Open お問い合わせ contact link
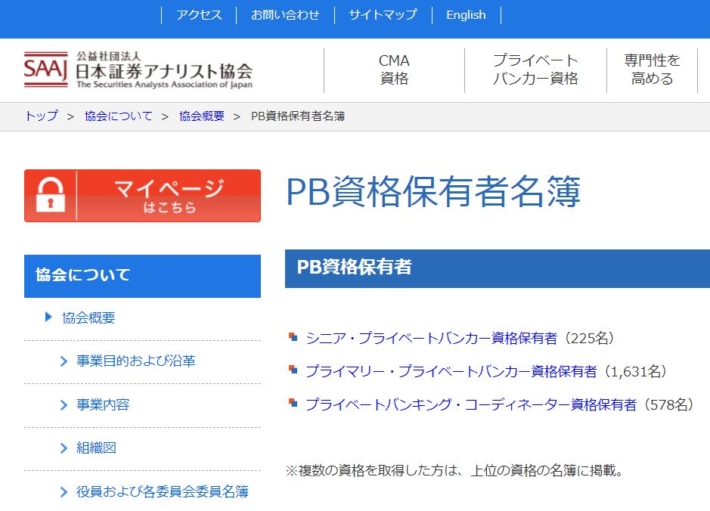 coord(285,15)
